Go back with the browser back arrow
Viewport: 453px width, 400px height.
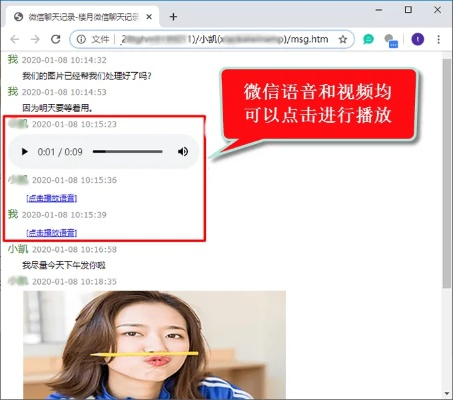(x=15, y=39)
